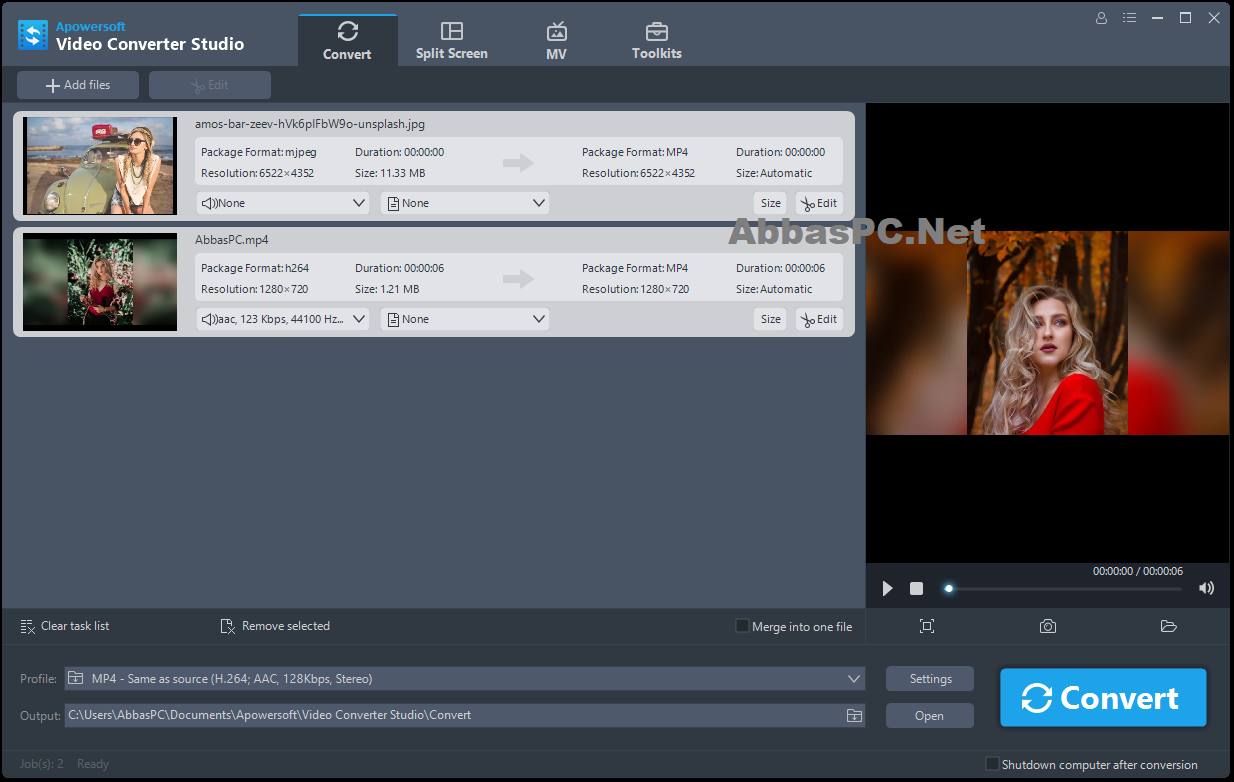The width and height of the screenshot is (1234, 782).
Task: Open the snapshot folder icon
Action: 1169,626
